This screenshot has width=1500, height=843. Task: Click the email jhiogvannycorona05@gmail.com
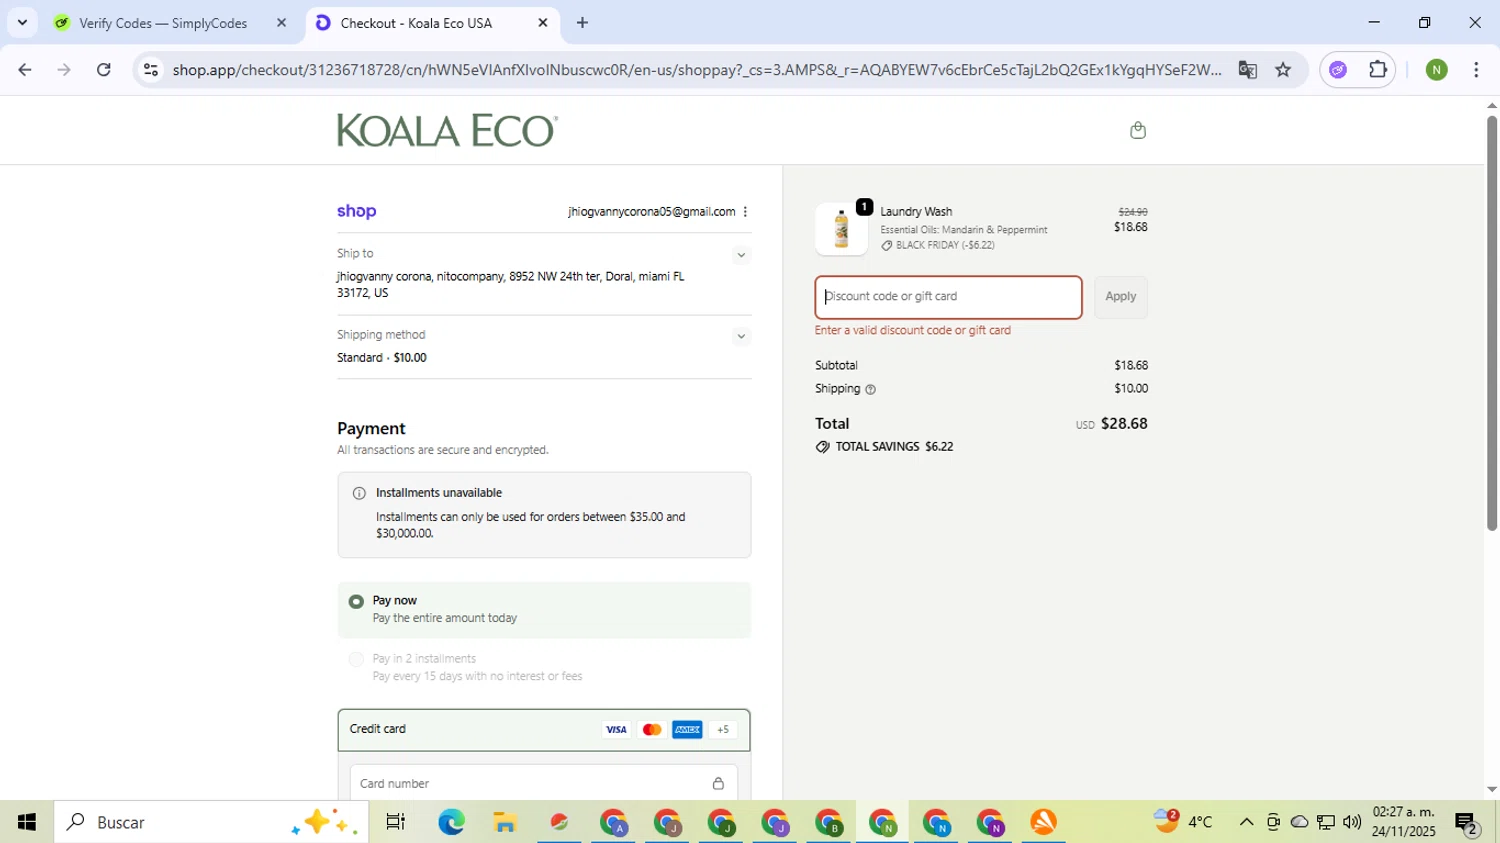[651, 211]
